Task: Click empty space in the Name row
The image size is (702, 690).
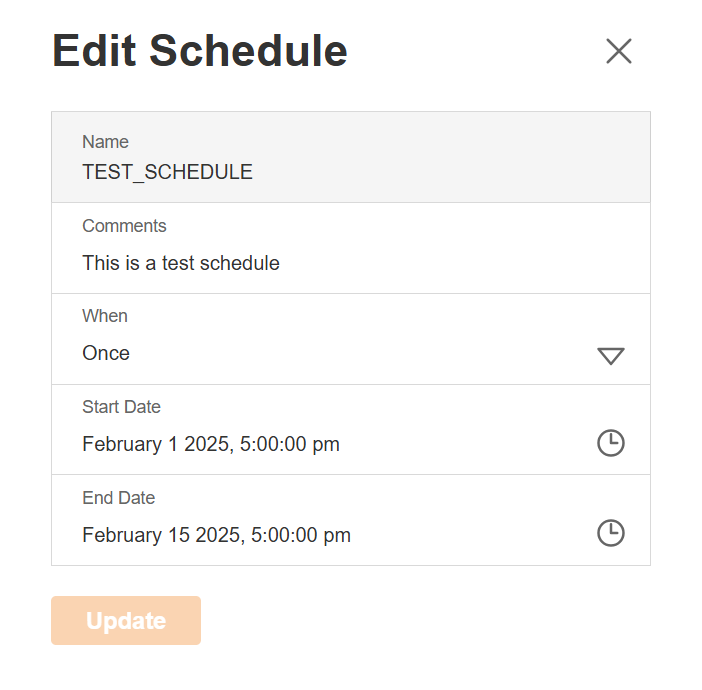Action: (450, 158)
